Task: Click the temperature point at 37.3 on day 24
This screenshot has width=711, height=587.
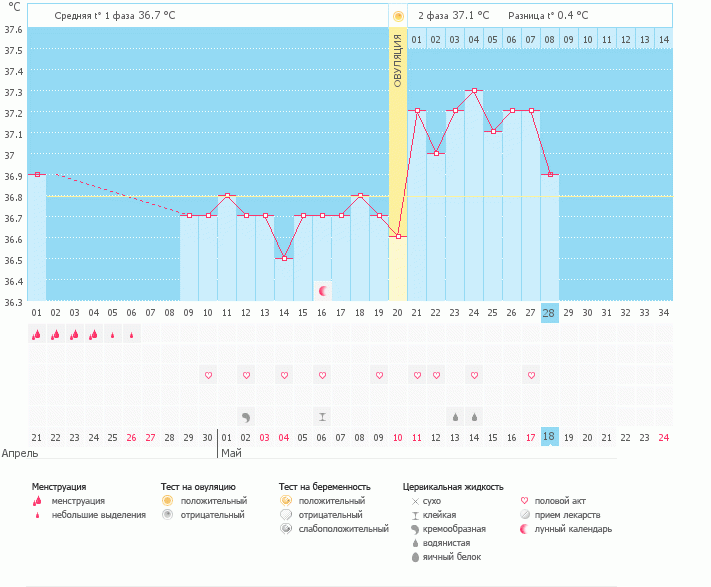Action: click(474, 90)
